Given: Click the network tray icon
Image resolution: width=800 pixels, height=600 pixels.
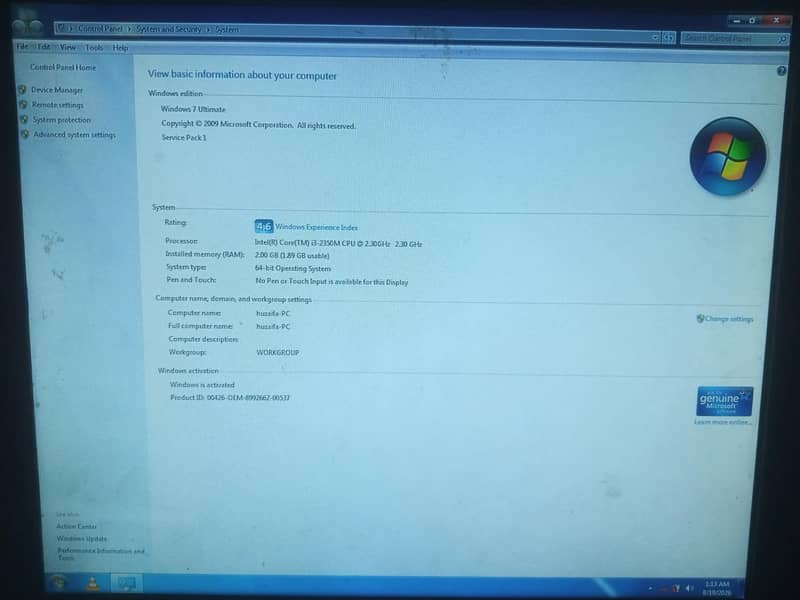Looking at the screenshot, I should [x=677, y=588].
